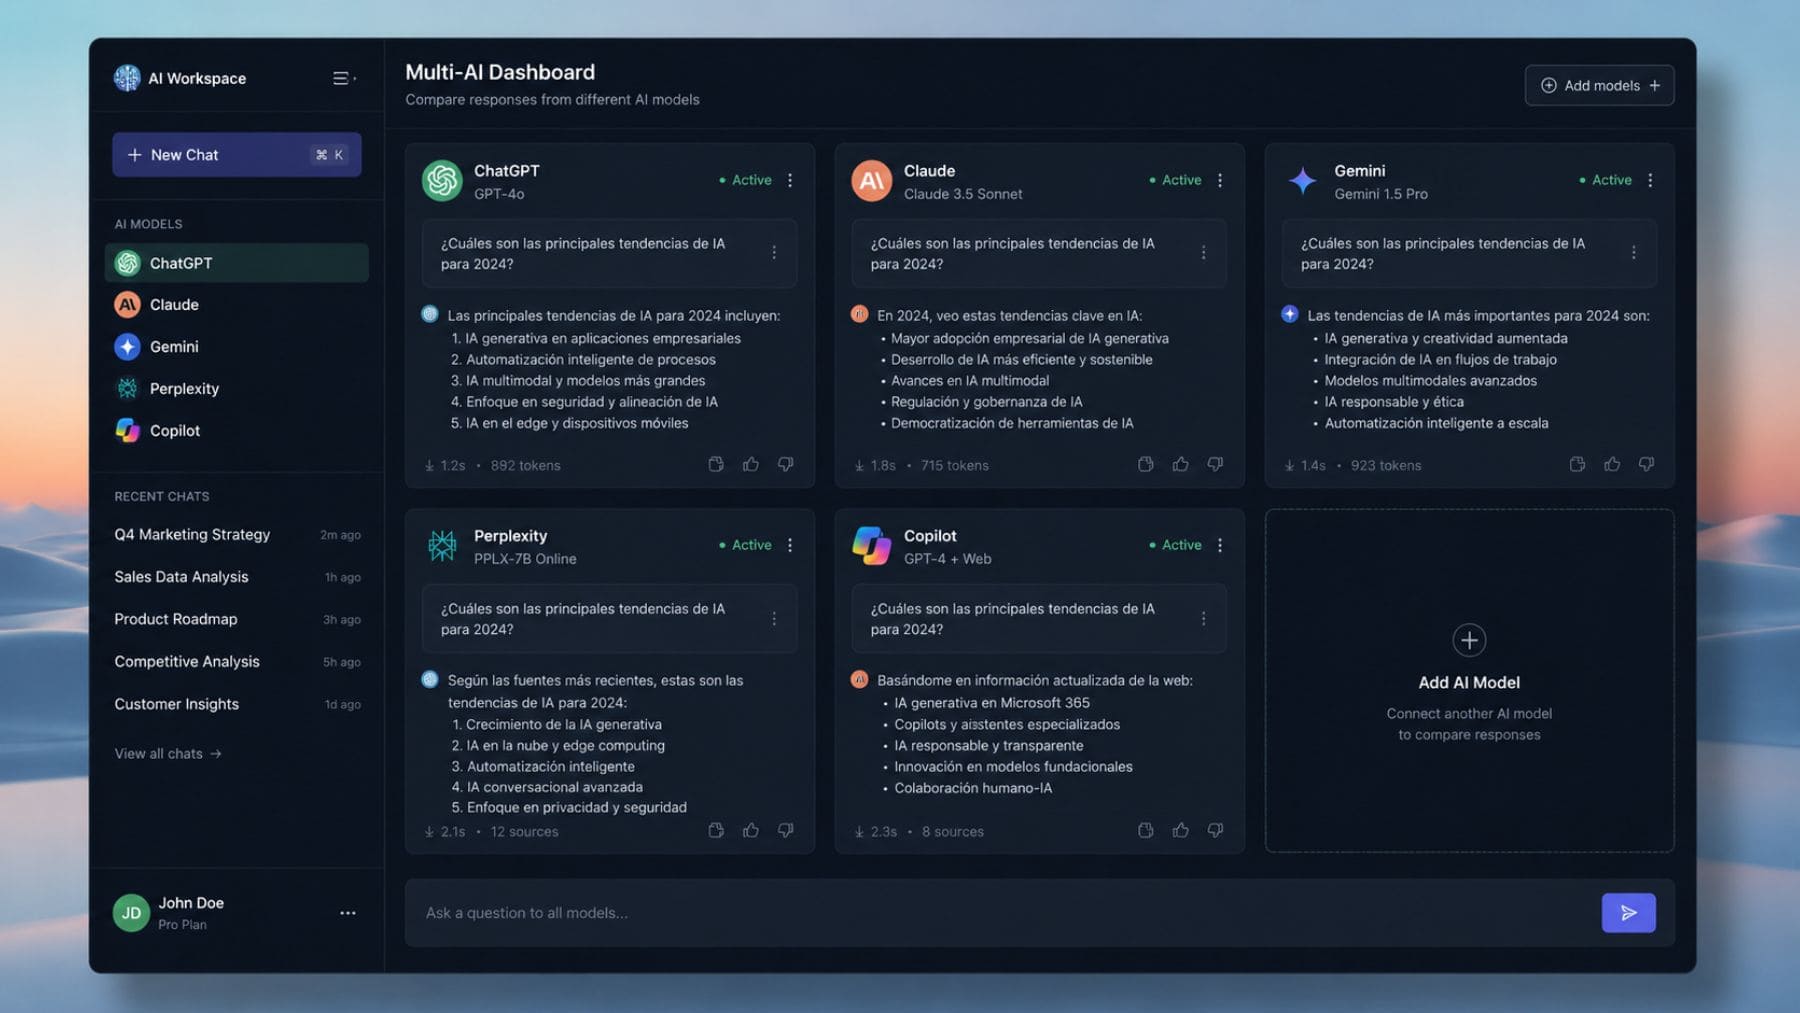
Task: Dislike the Claude response
Action: pyautogui.click(x=1215, y=464)
